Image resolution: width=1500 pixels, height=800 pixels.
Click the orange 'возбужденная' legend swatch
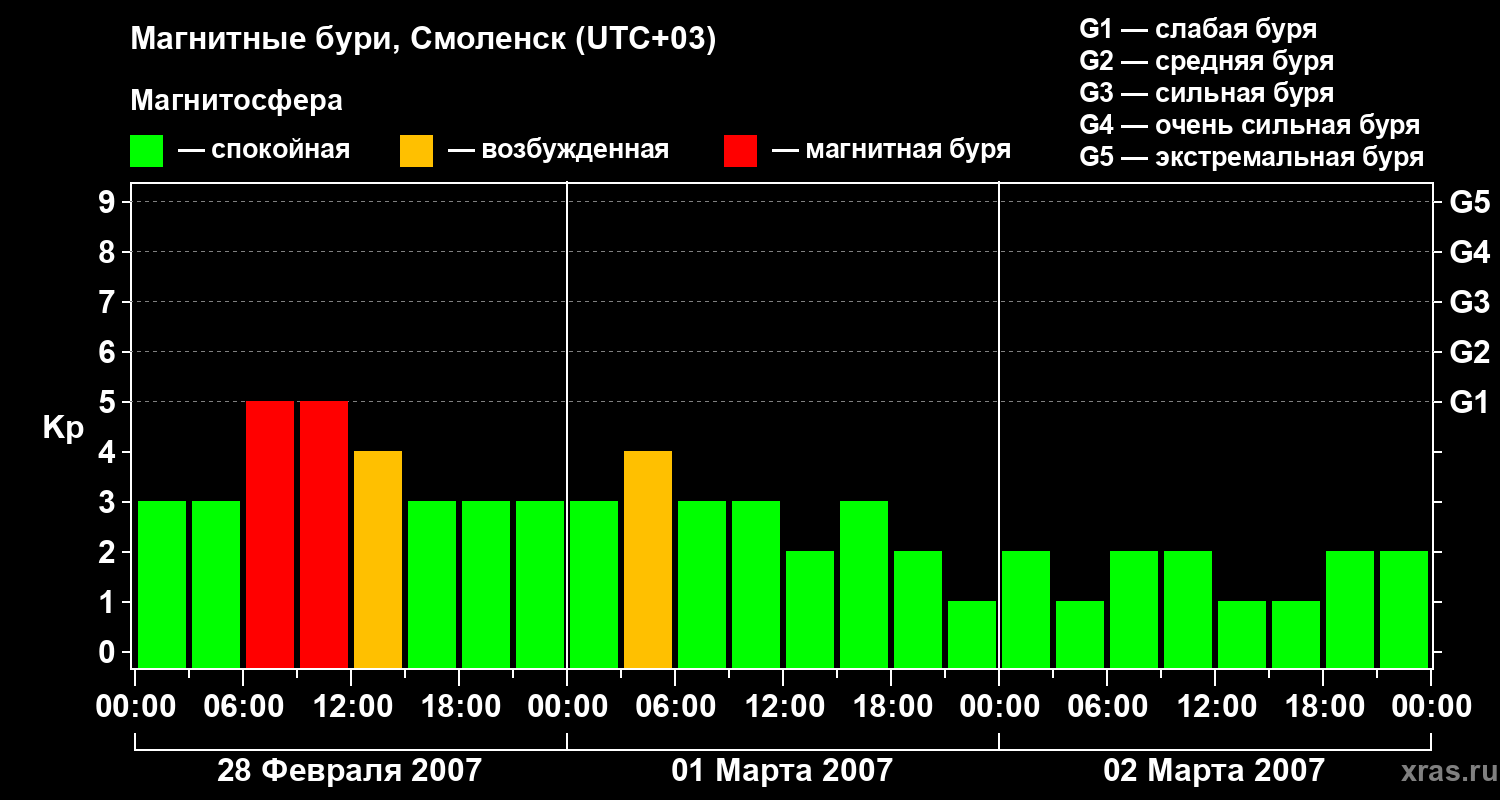pos(416,151)
